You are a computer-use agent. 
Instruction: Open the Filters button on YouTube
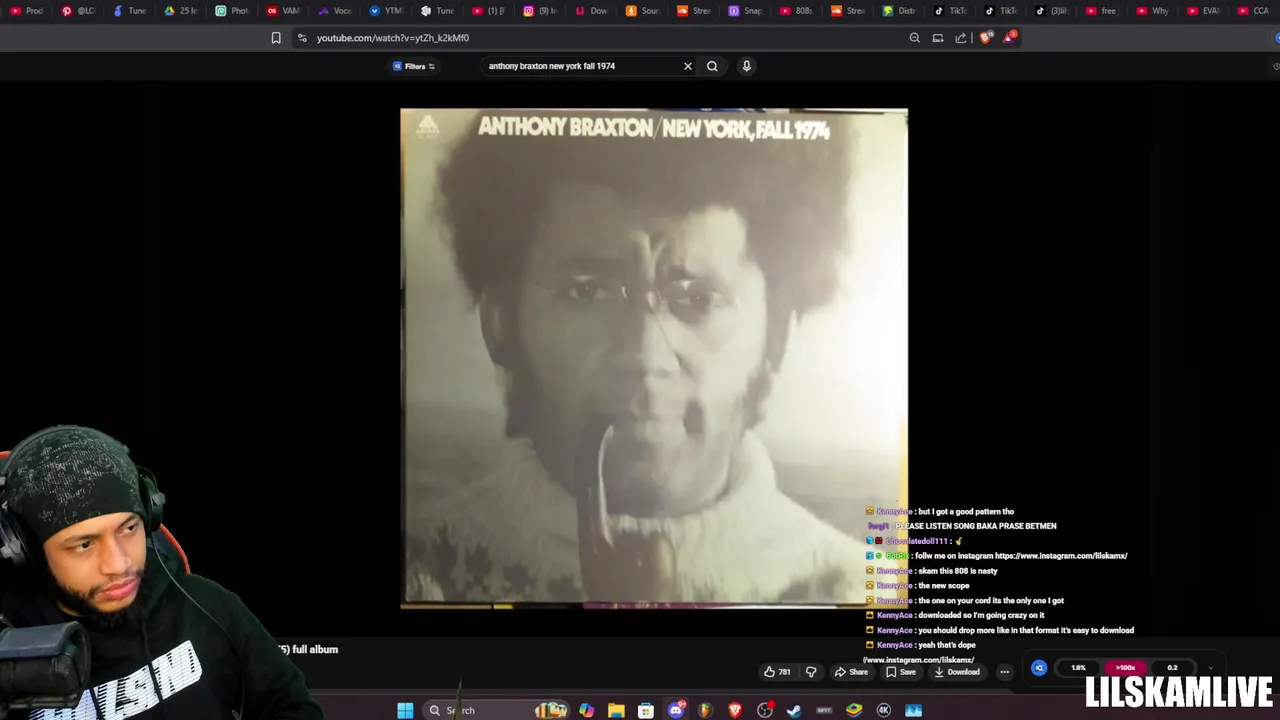[414, 66]
